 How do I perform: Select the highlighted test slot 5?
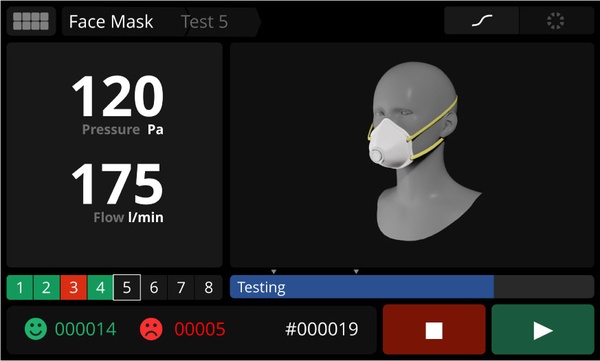(127, 287)
